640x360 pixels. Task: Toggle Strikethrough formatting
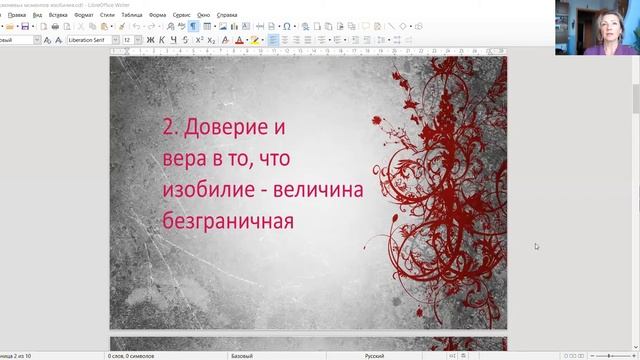pyautogui.click(x=185, y=40)
